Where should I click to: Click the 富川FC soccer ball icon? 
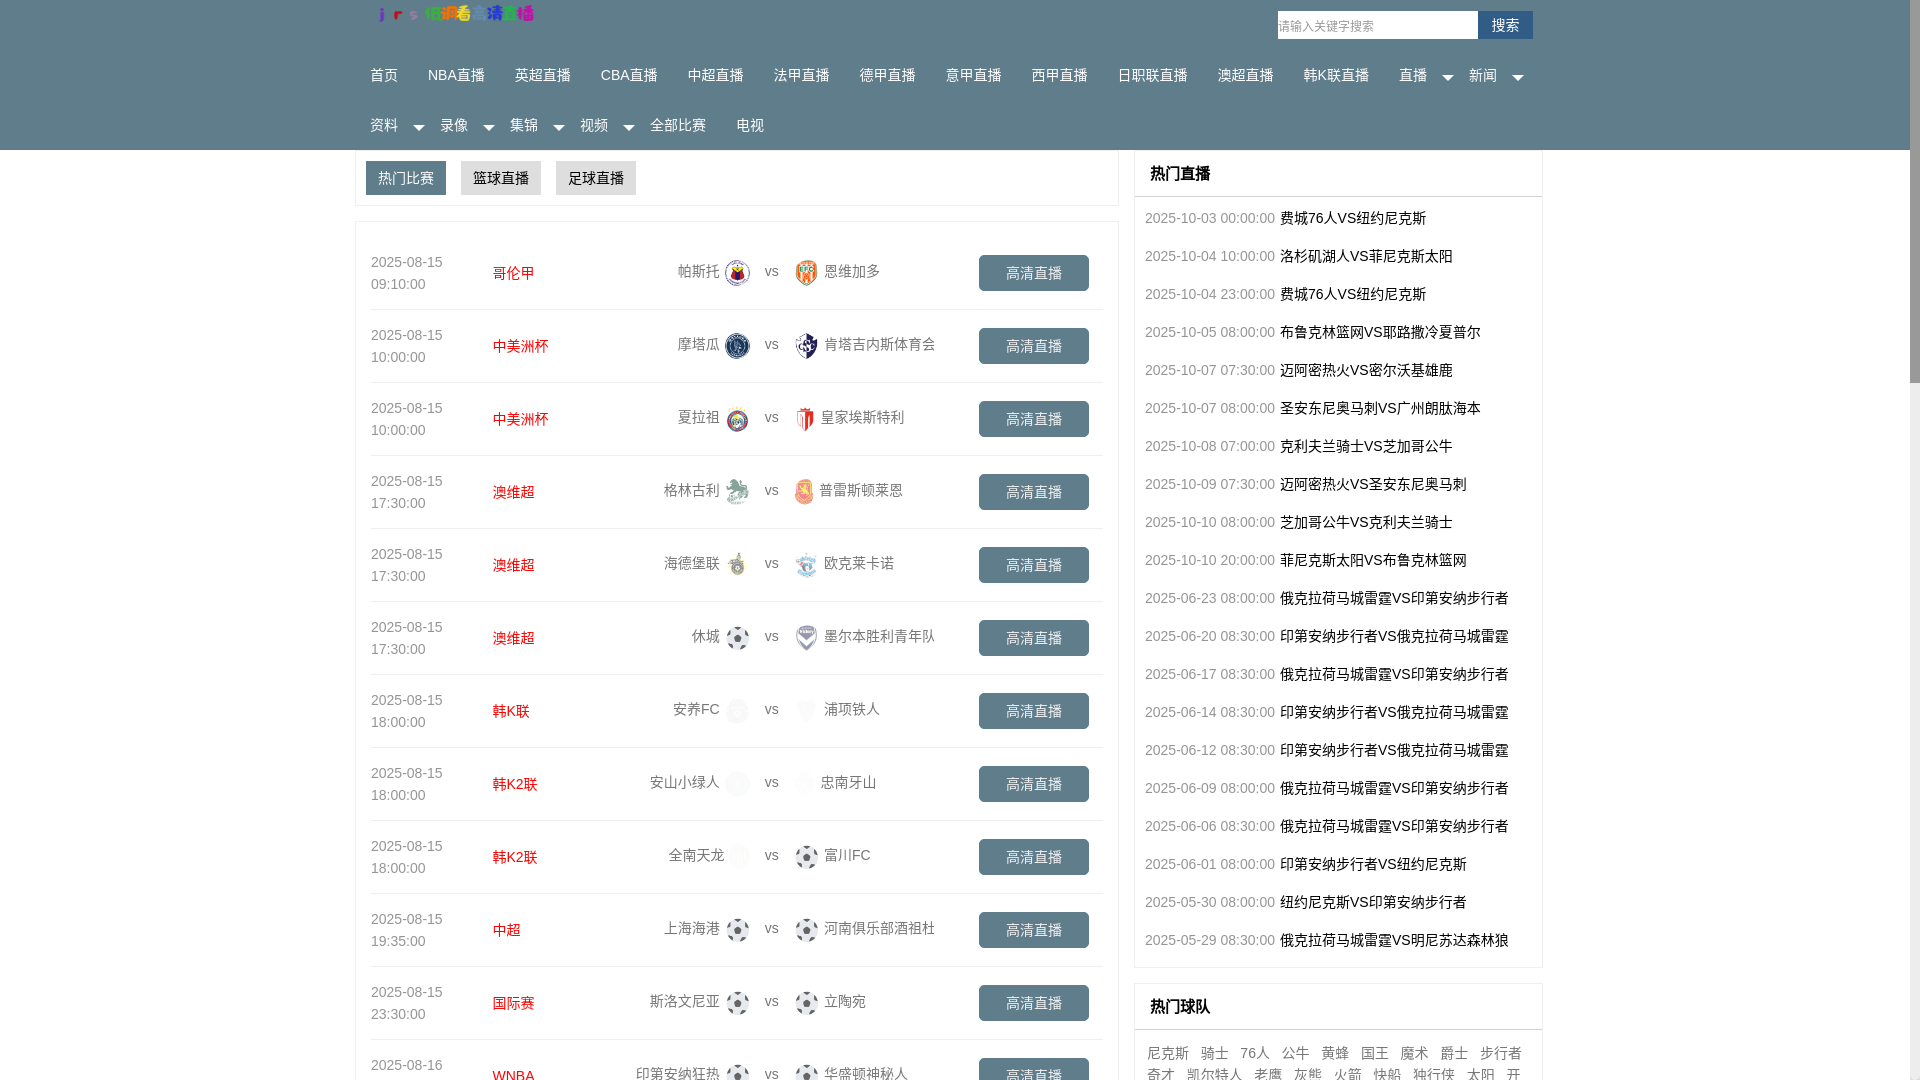pos(806,856)
